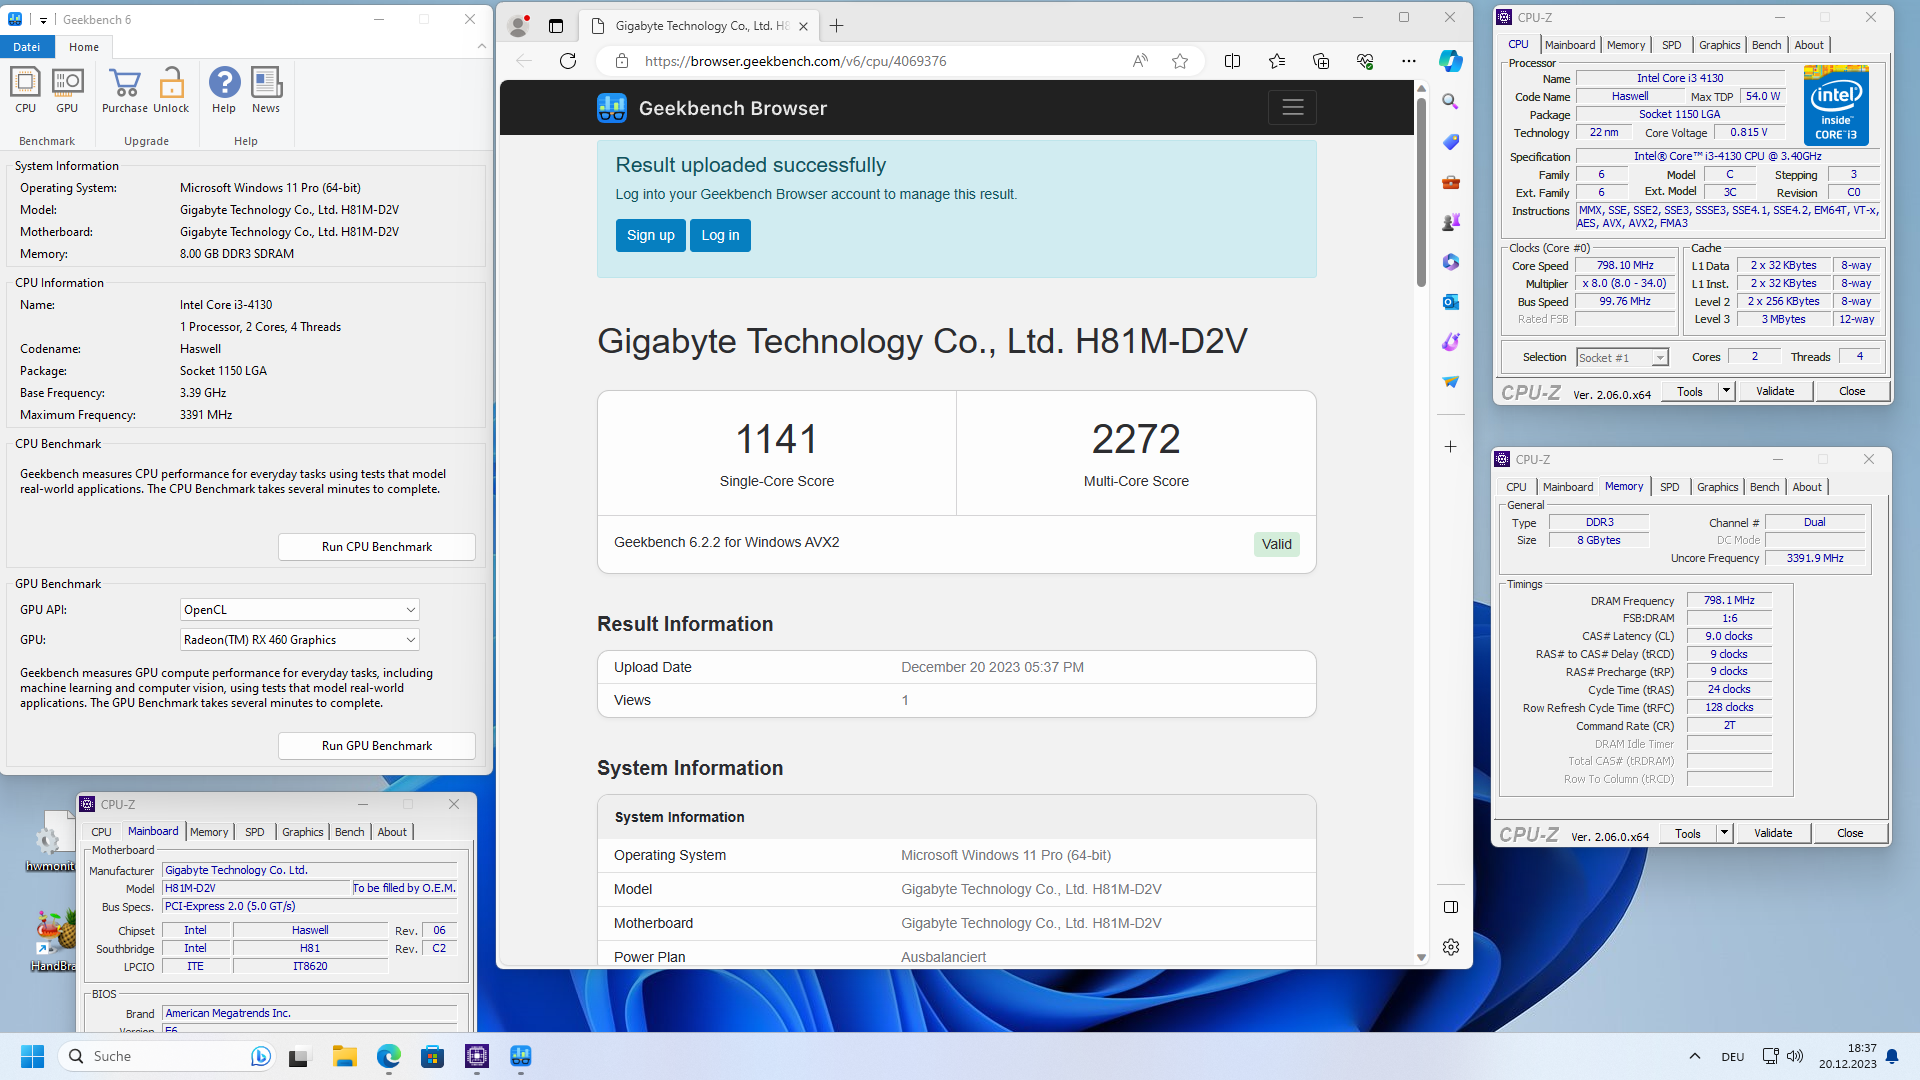Screen dimensions: 1920x1080
Task: Expand Tools dropdown arrow in top CPU-Z
Action: [x=1726, y=391]
